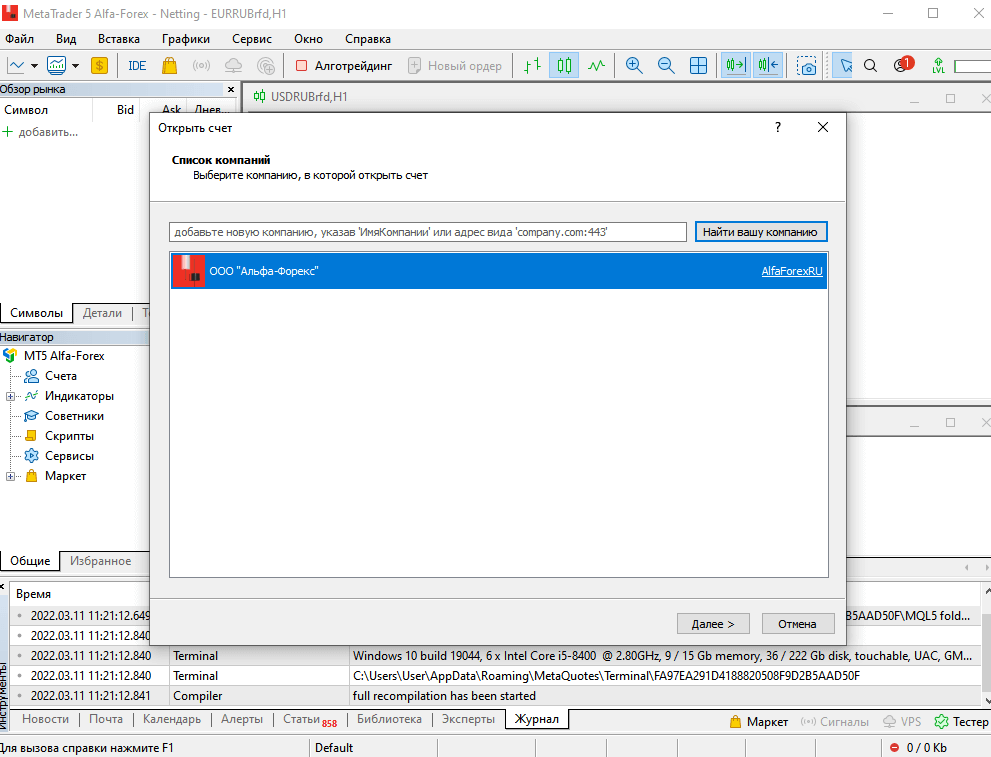The height and width of the screenshot is (757, 991).
Task: Click the zoom in magnifier icon
Action: coord(633,66)
